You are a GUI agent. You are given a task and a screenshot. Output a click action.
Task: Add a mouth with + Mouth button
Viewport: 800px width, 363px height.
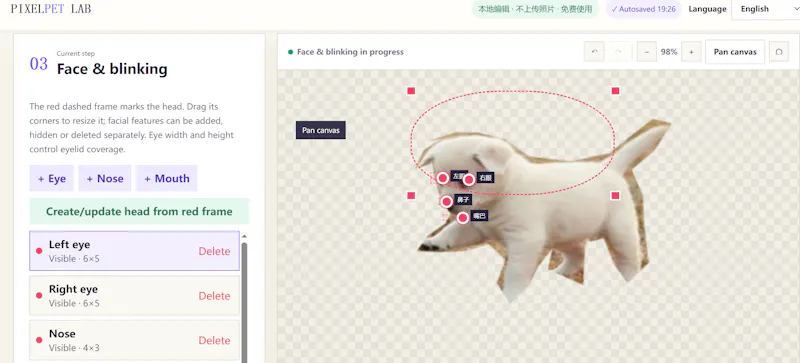(x=166, y=178)
